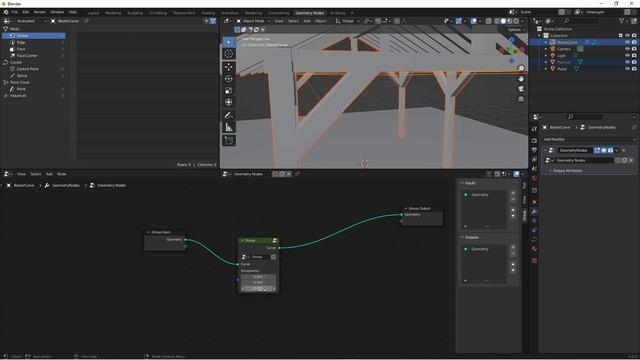Open the Global transform orientation dropdown
Viewport: 640px width, 360px height.
point(348,21)
